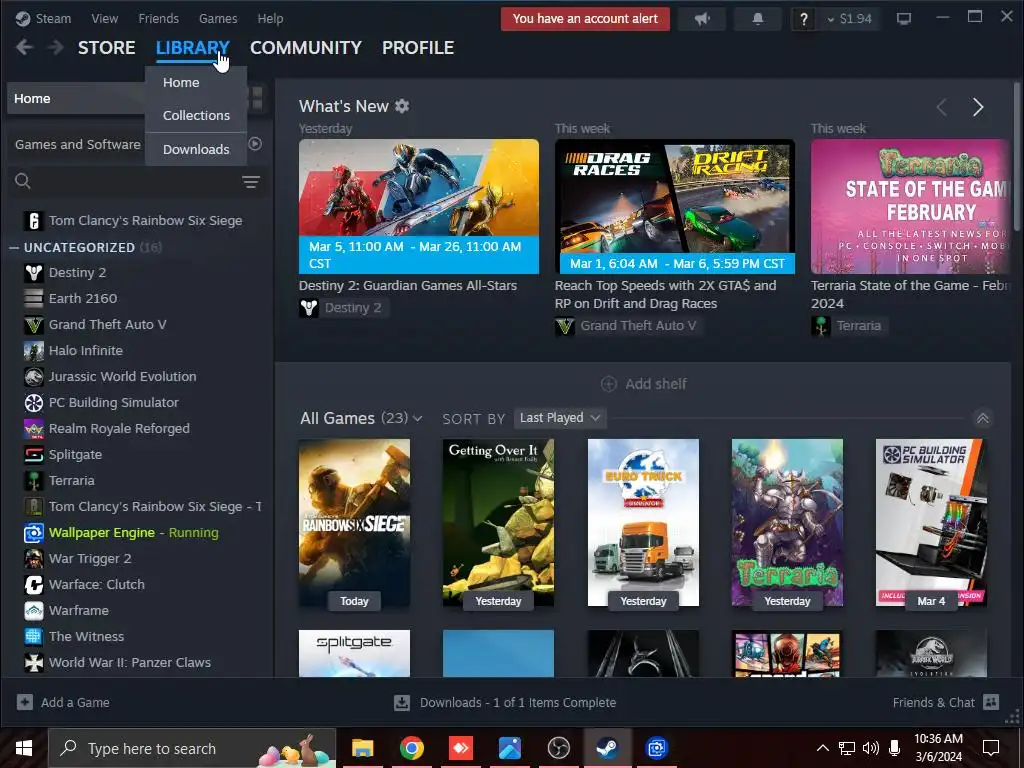Select Halo Infinite in the game list

(x=86, y=351)
